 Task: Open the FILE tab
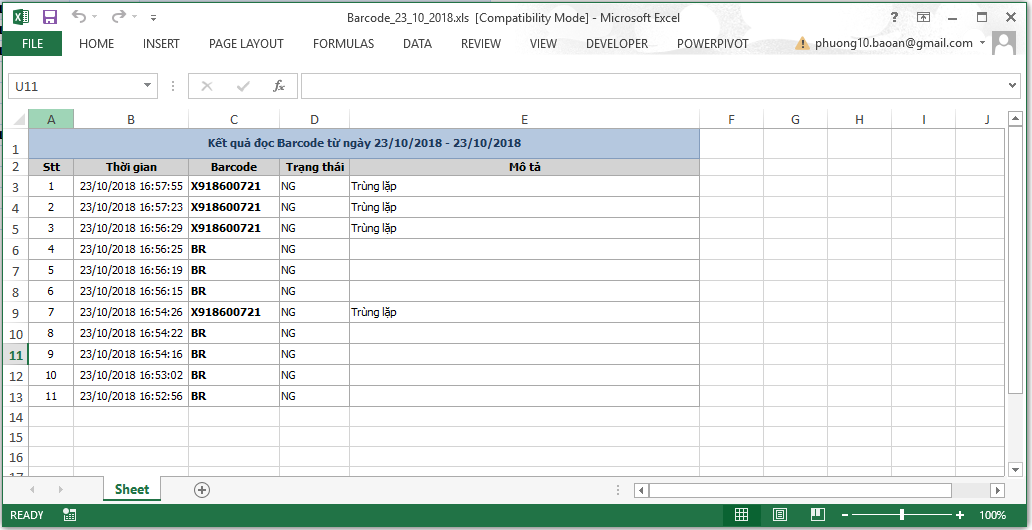tap(32, 44)
